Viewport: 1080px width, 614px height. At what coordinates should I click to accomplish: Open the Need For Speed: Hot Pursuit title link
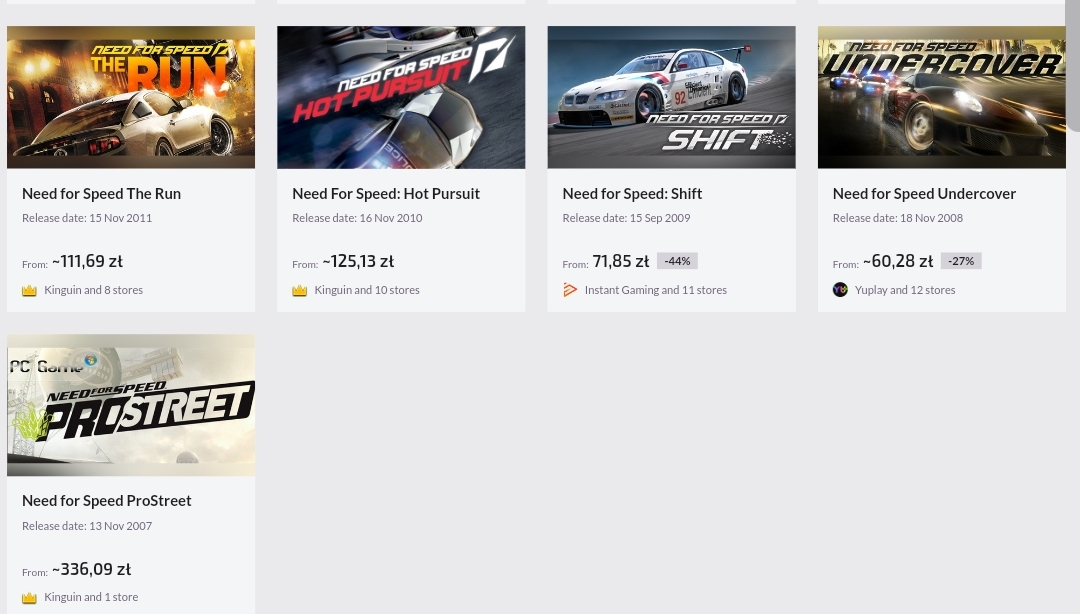tap(386, 193)
